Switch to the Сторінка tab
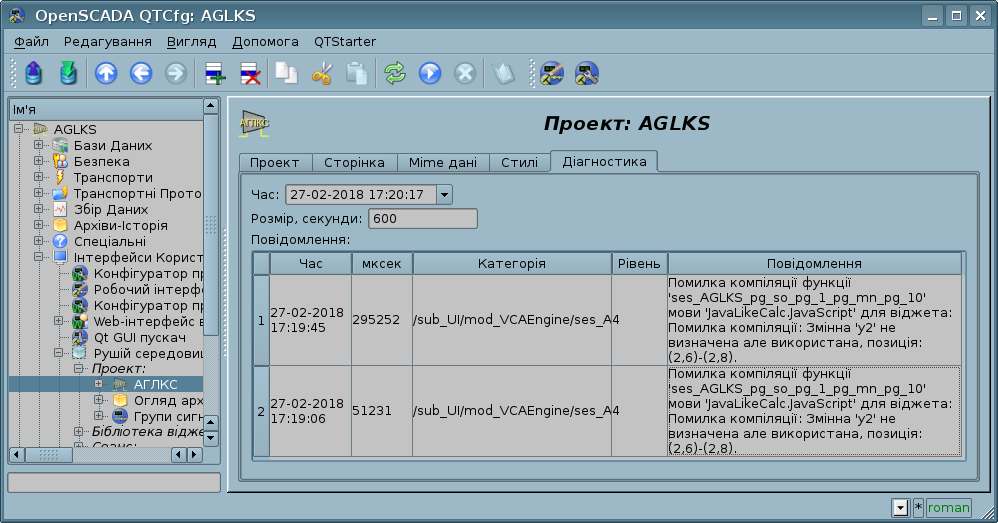Viewport: 998px width, 523px height. coord(355,162)
